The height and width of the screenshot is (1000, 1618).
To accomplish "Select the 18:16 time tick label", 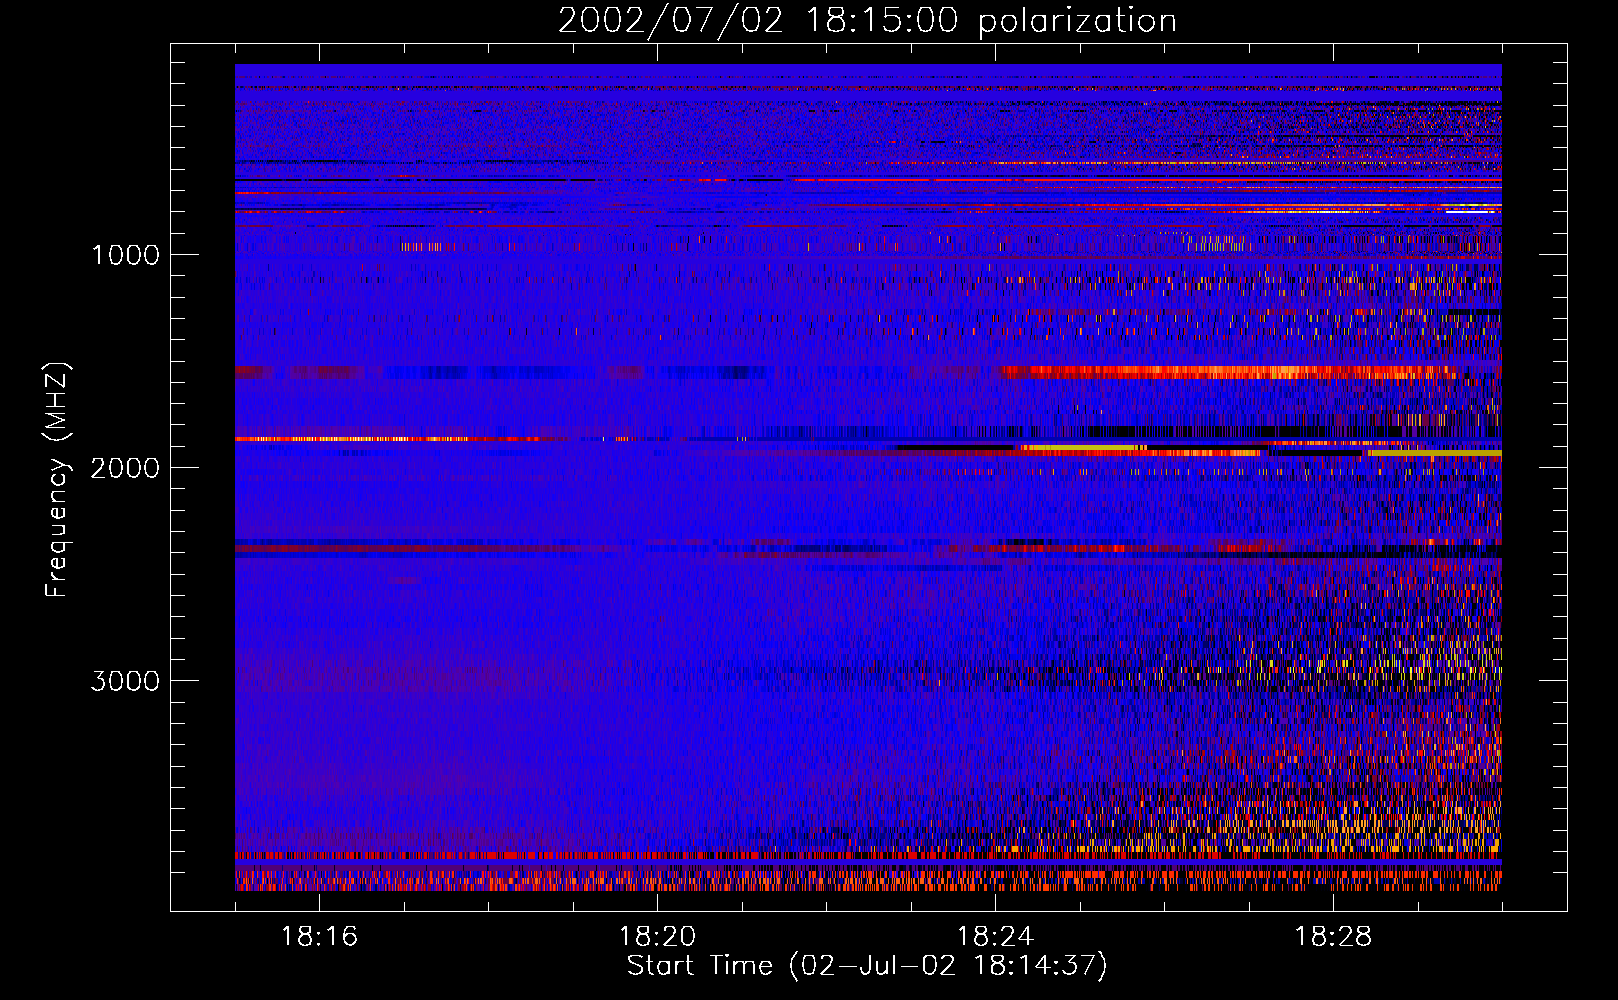I will 319,937.
